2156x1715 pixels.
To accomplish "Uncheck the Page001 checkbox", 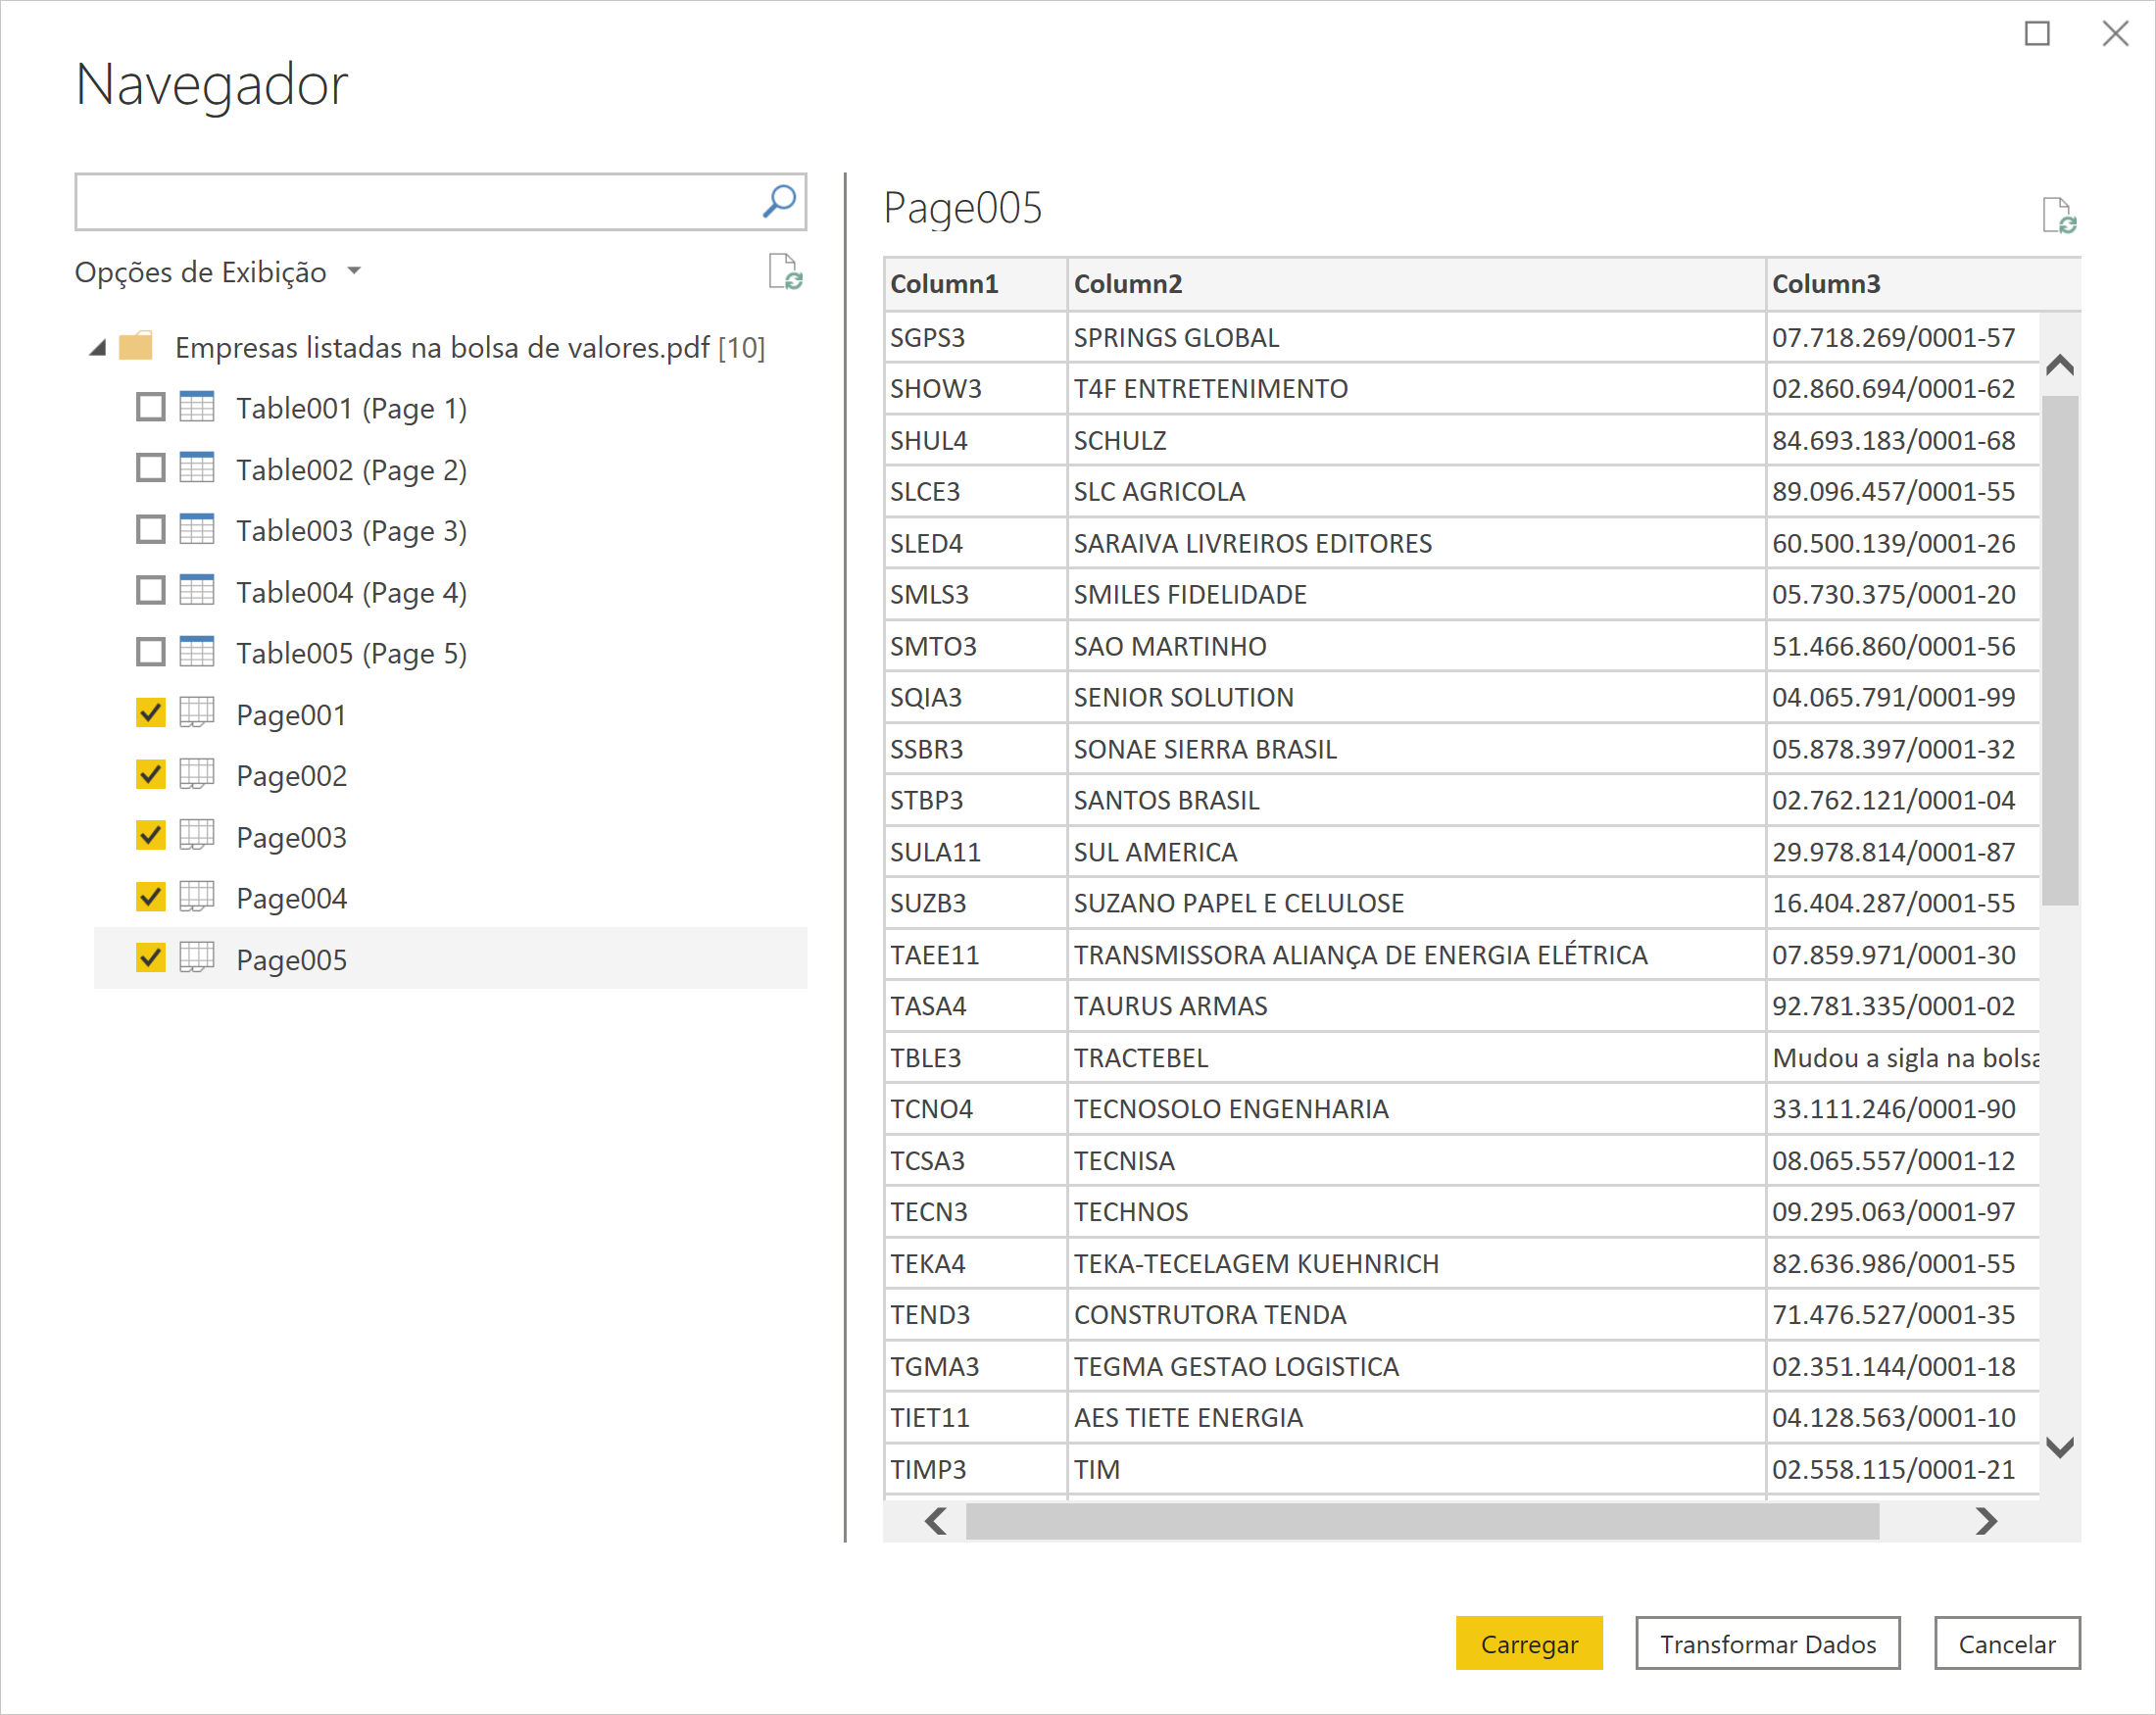I will tap(151, 714).
